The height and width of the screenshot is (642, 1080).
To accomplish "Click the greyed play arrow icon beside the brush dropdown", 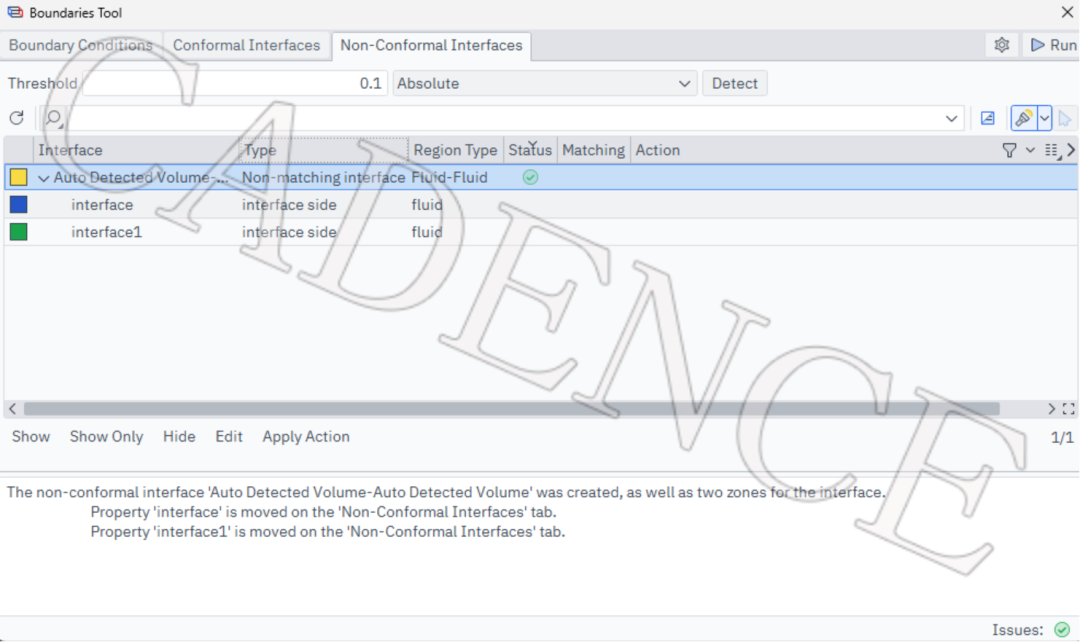I will tap(1065, 118).
